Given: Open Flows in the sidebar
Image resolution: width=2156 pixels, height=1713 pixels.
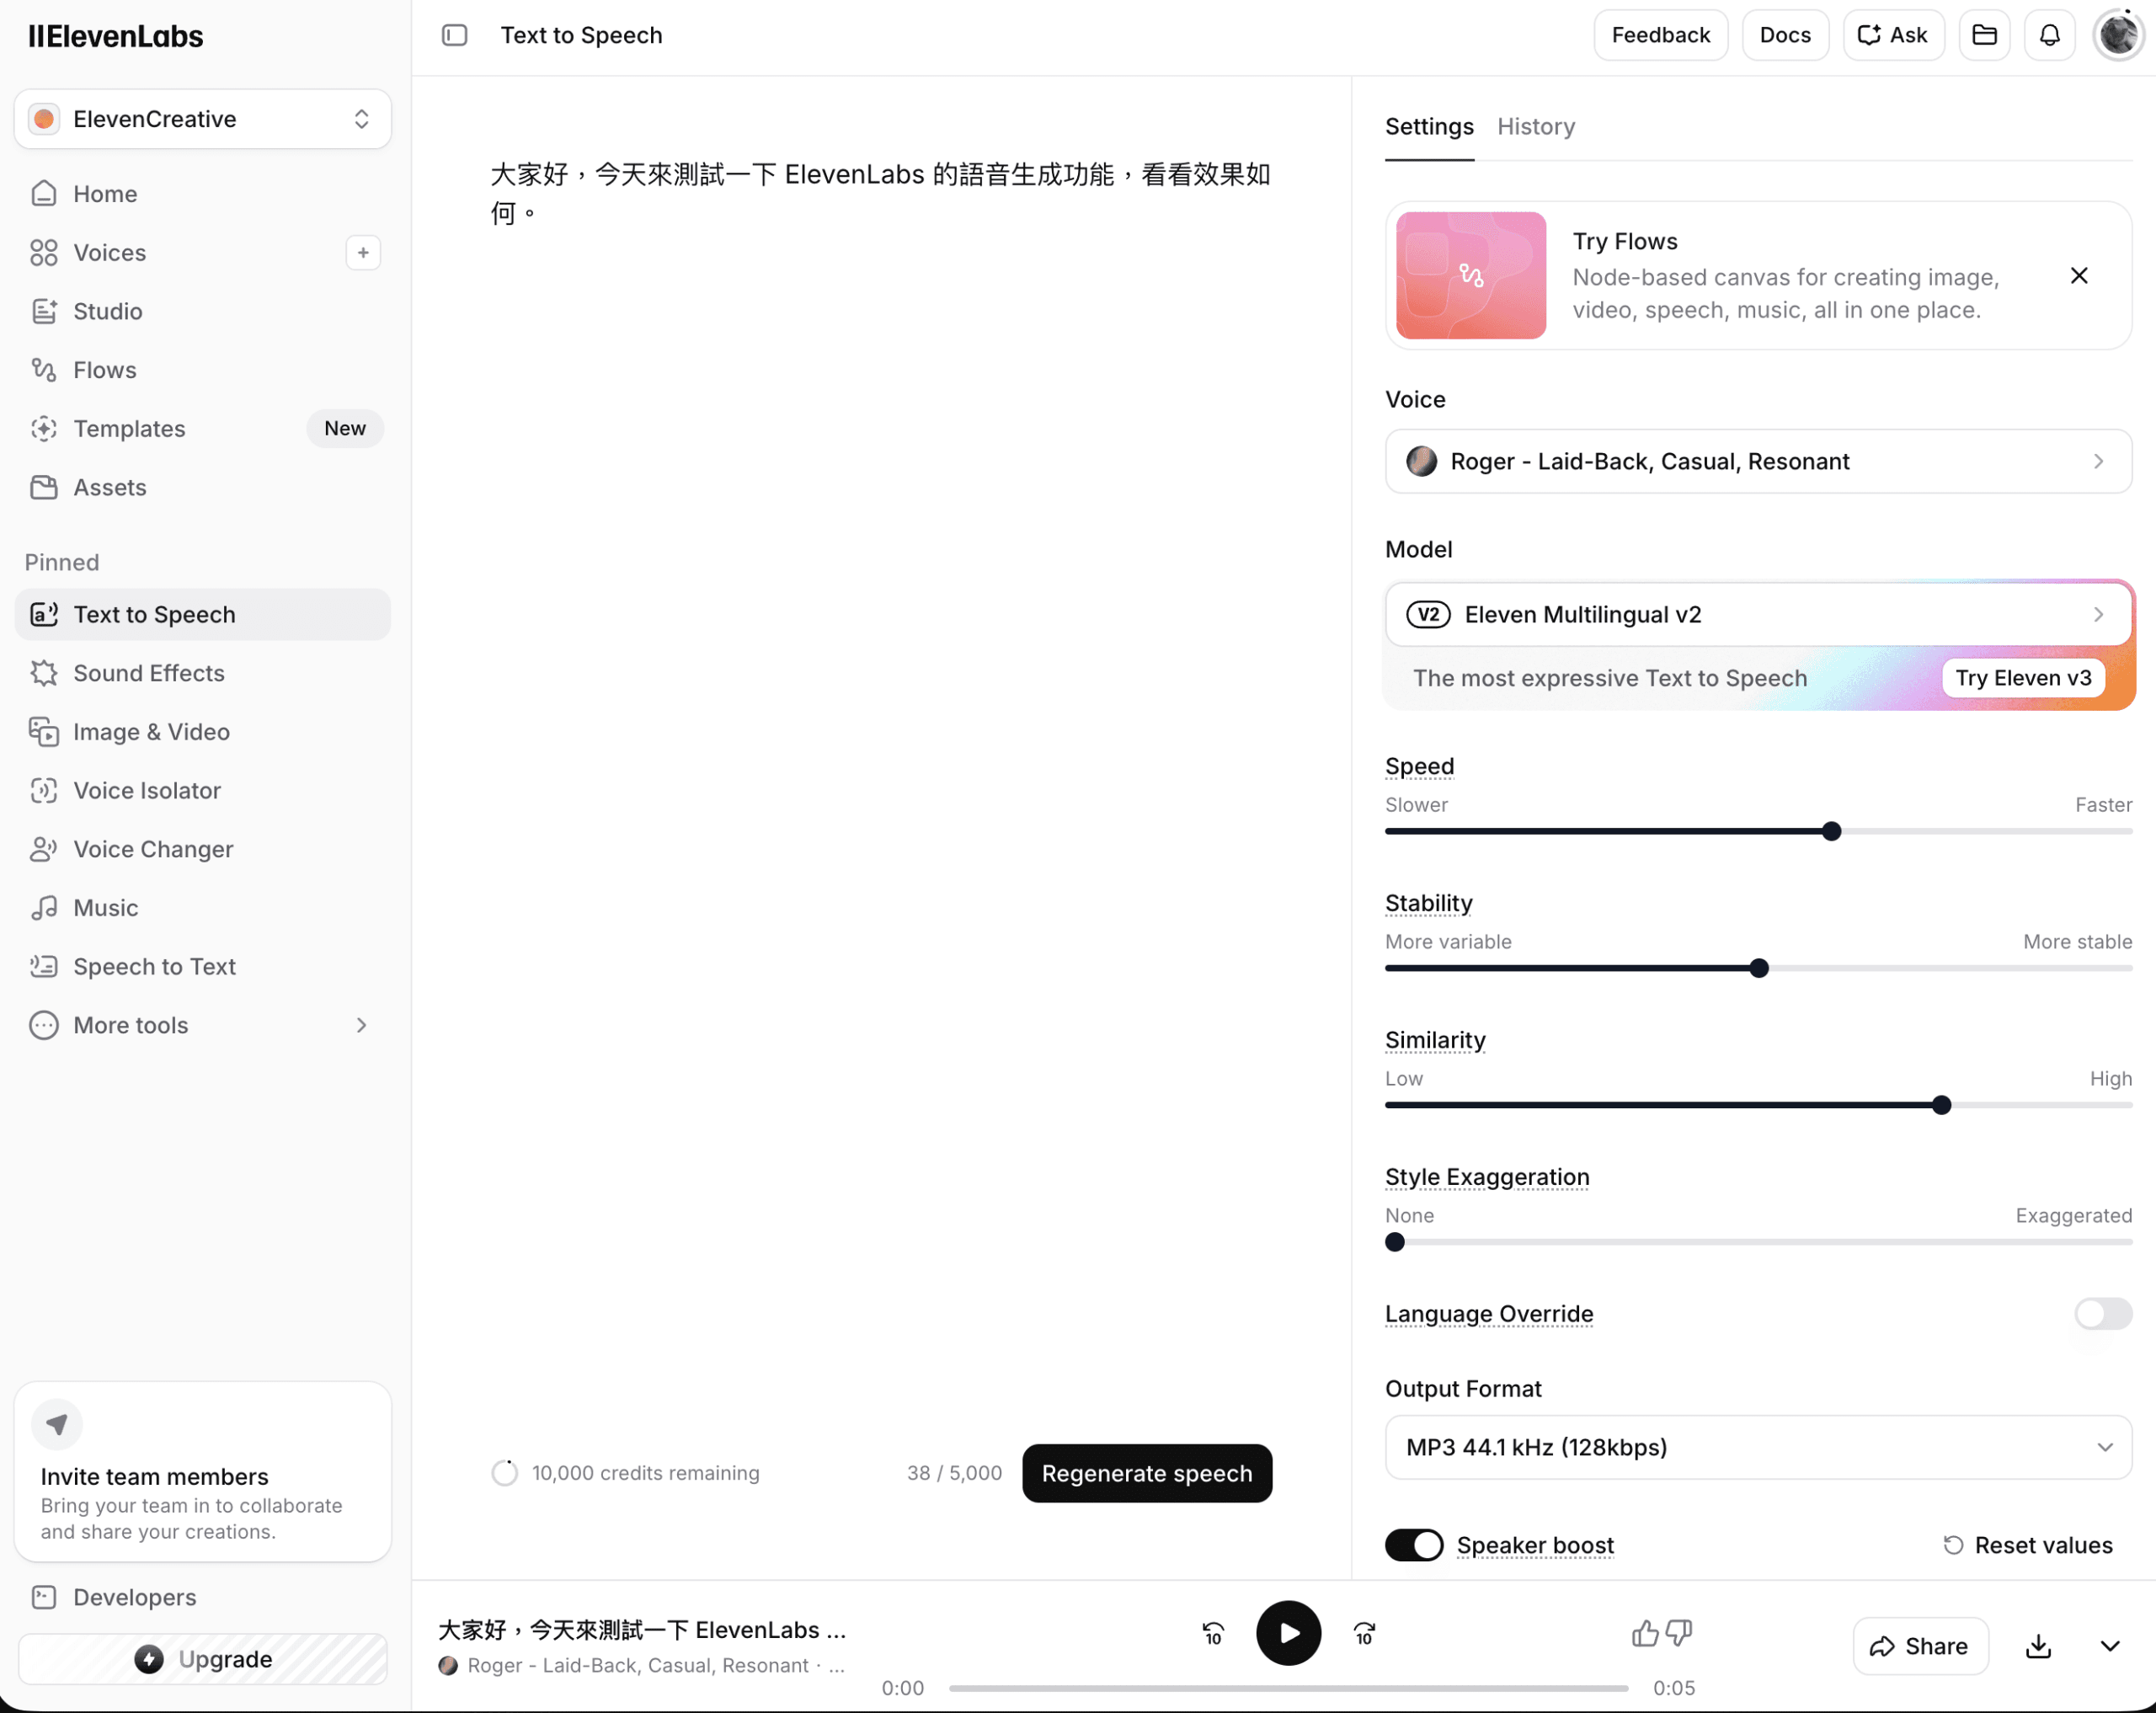Looking at the screenshot, I should click(202, 370).
